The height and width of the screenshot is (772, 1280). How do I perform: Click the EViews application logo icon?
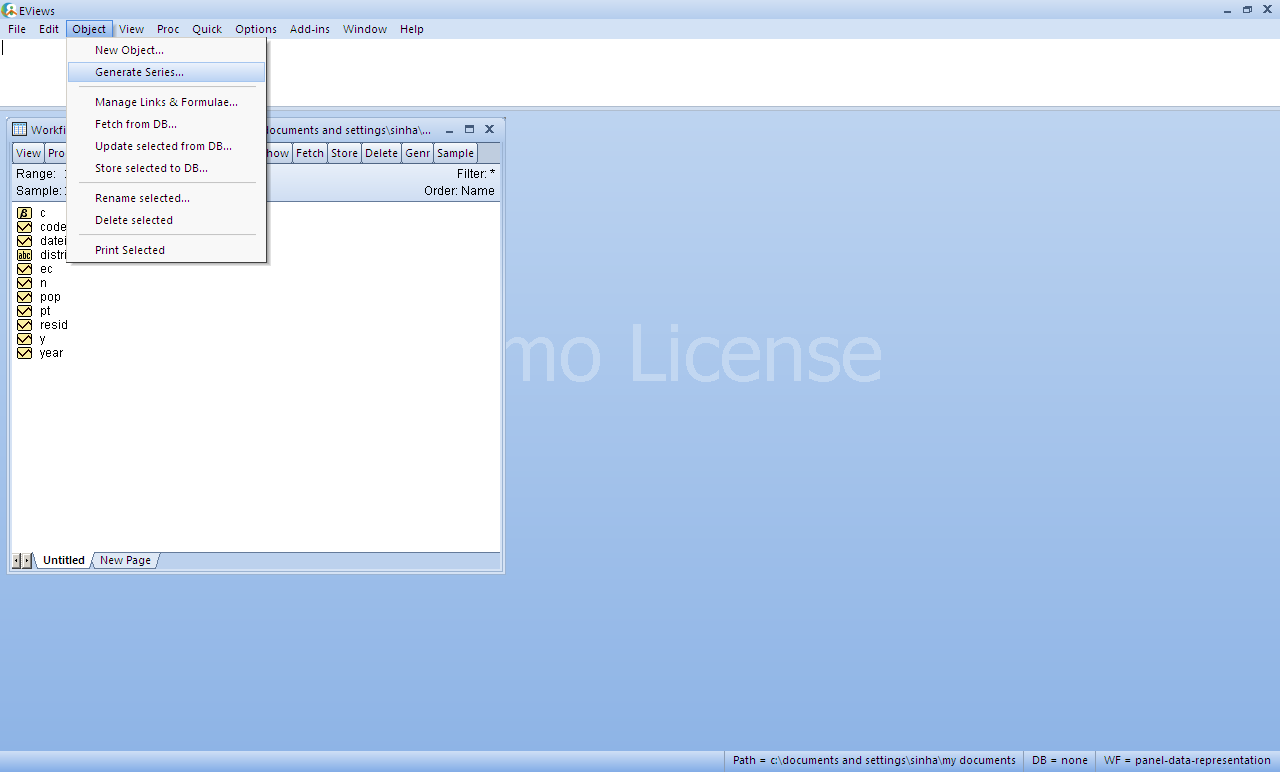point(10,10)
